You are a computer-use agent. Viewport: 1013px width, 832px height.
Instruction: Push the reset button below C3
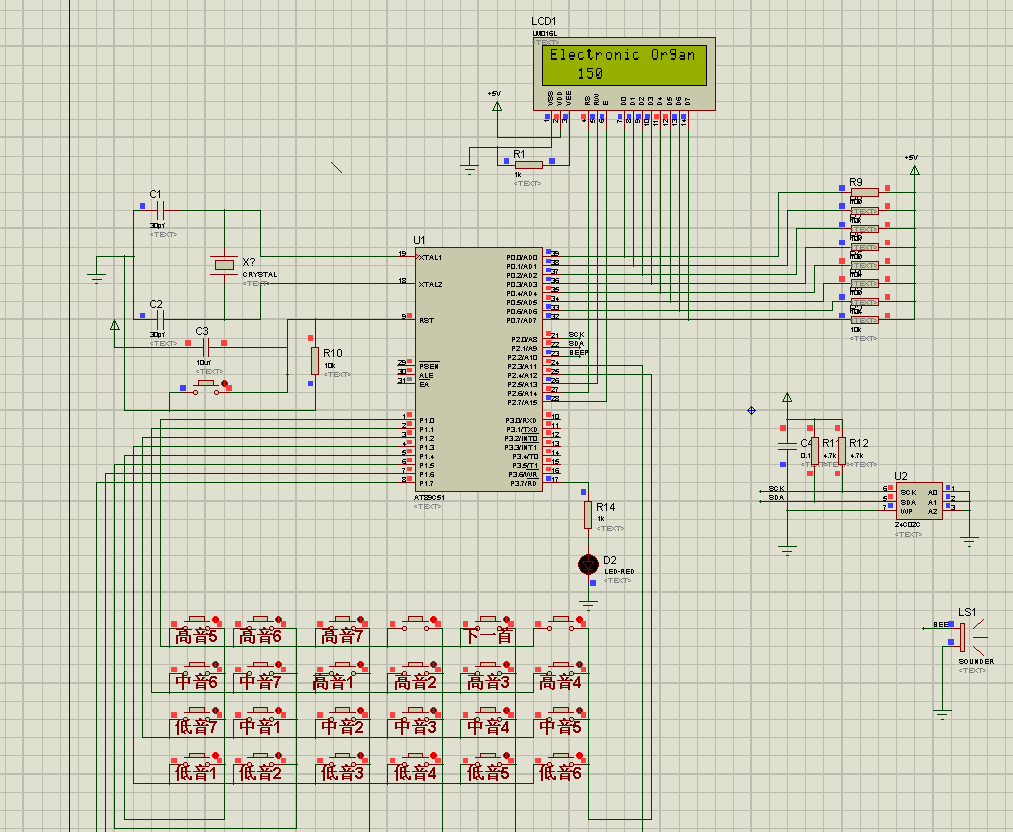coord(207,387)
